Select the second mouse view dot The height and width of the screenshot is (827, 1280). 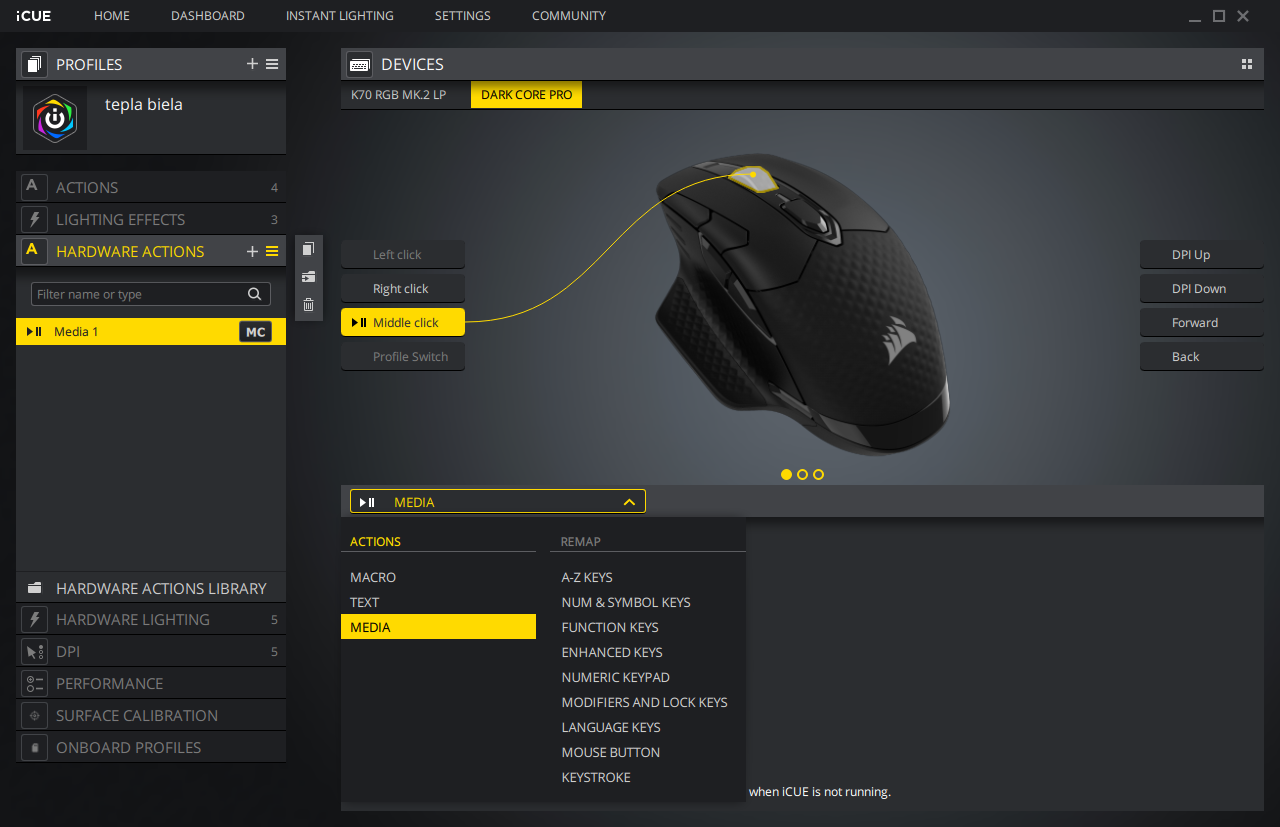point(802,474)
